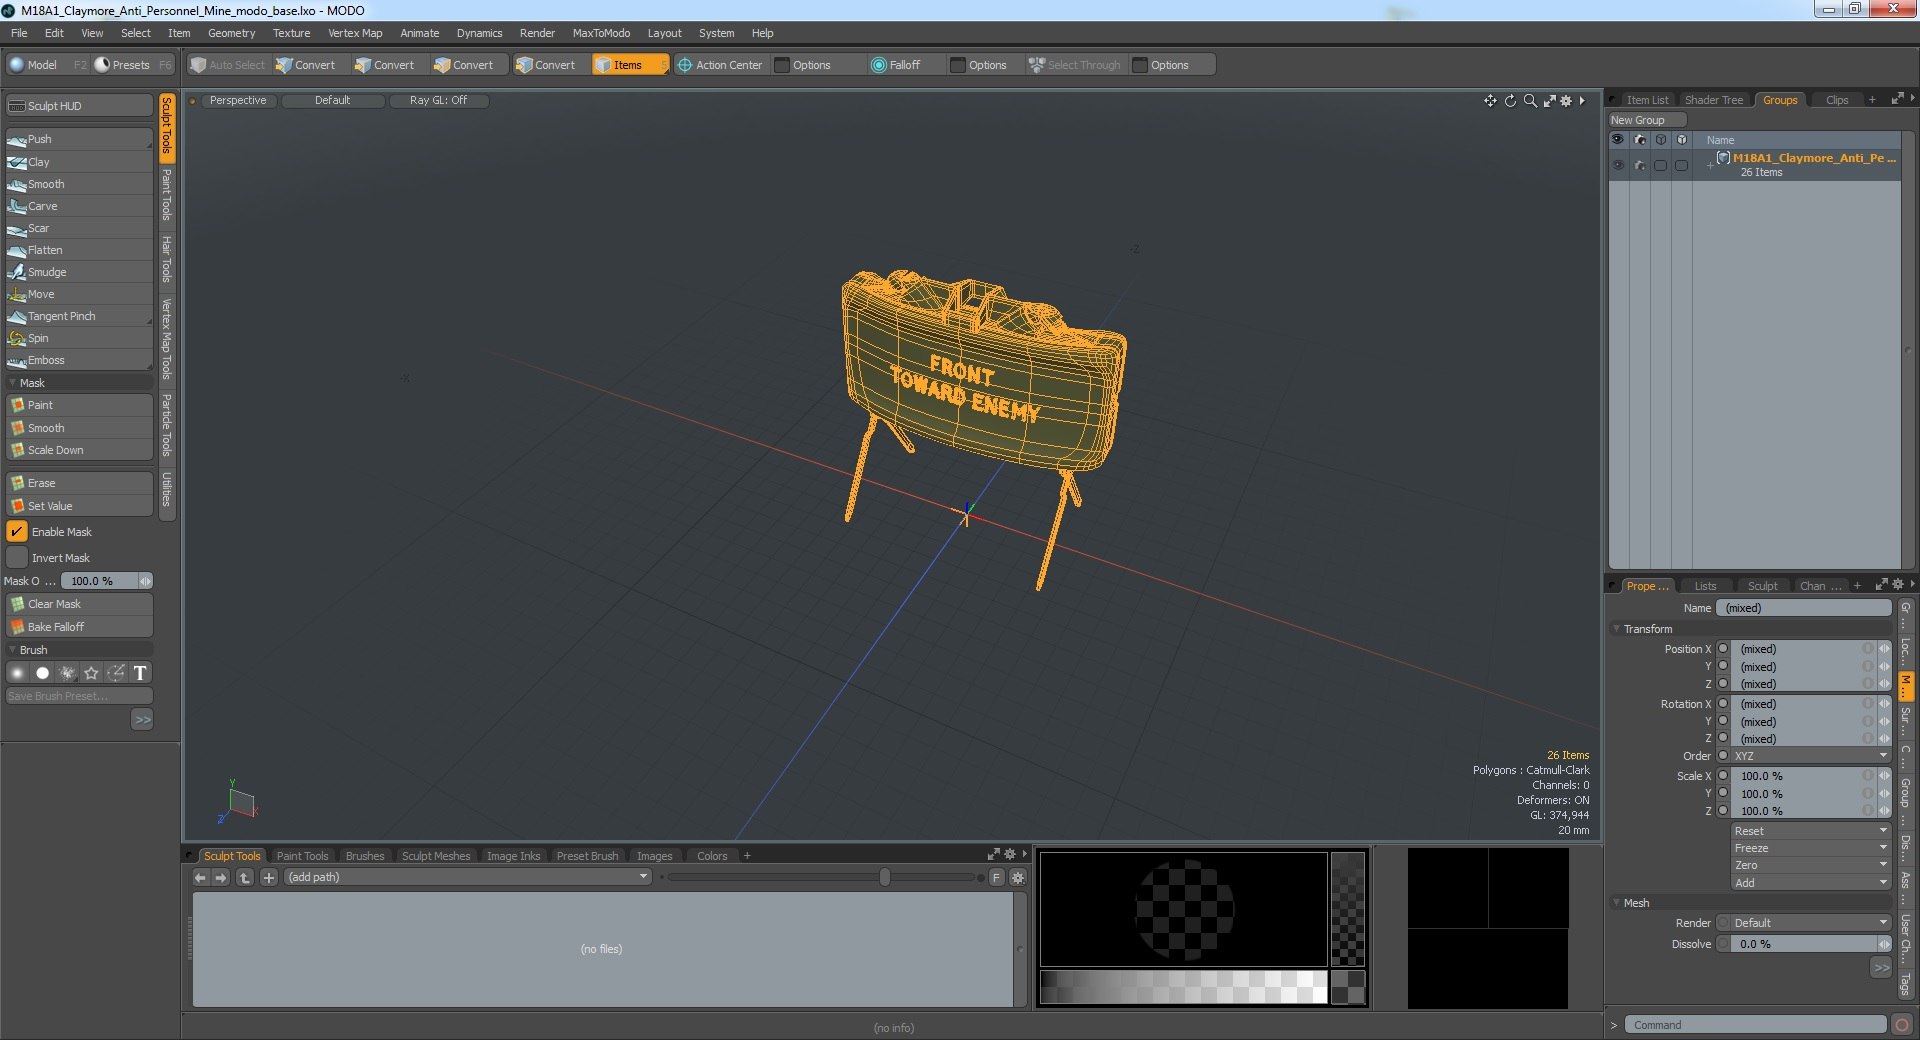This screenshot has height=1040, width=1920.
Task: Open the Geometry menu
Action: pos(231,33)
